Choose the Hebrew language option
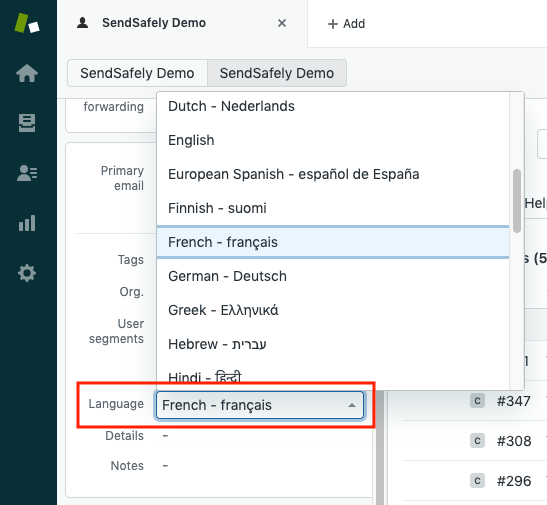This screenshot has width=547, height=505. click(333, 344)
